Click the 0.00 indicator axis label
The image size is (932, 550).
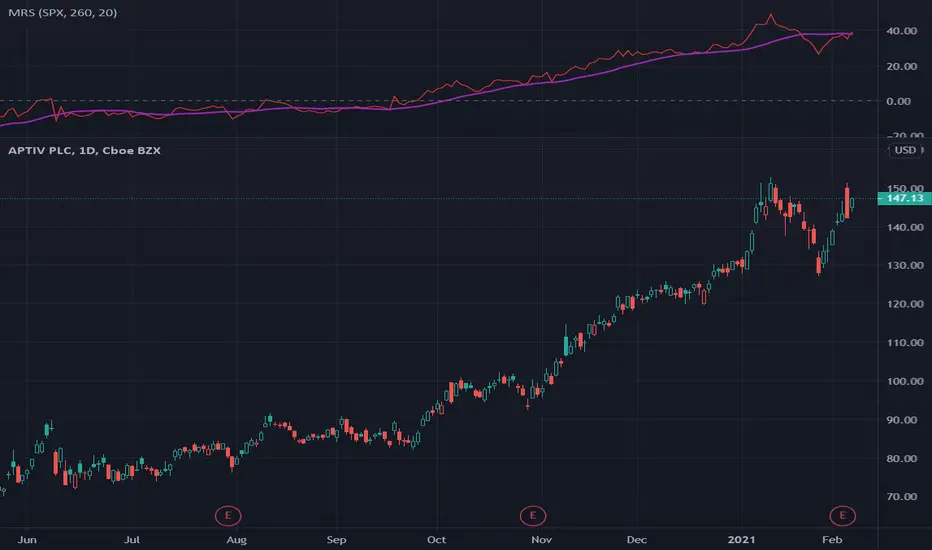(x=898, y=101)
